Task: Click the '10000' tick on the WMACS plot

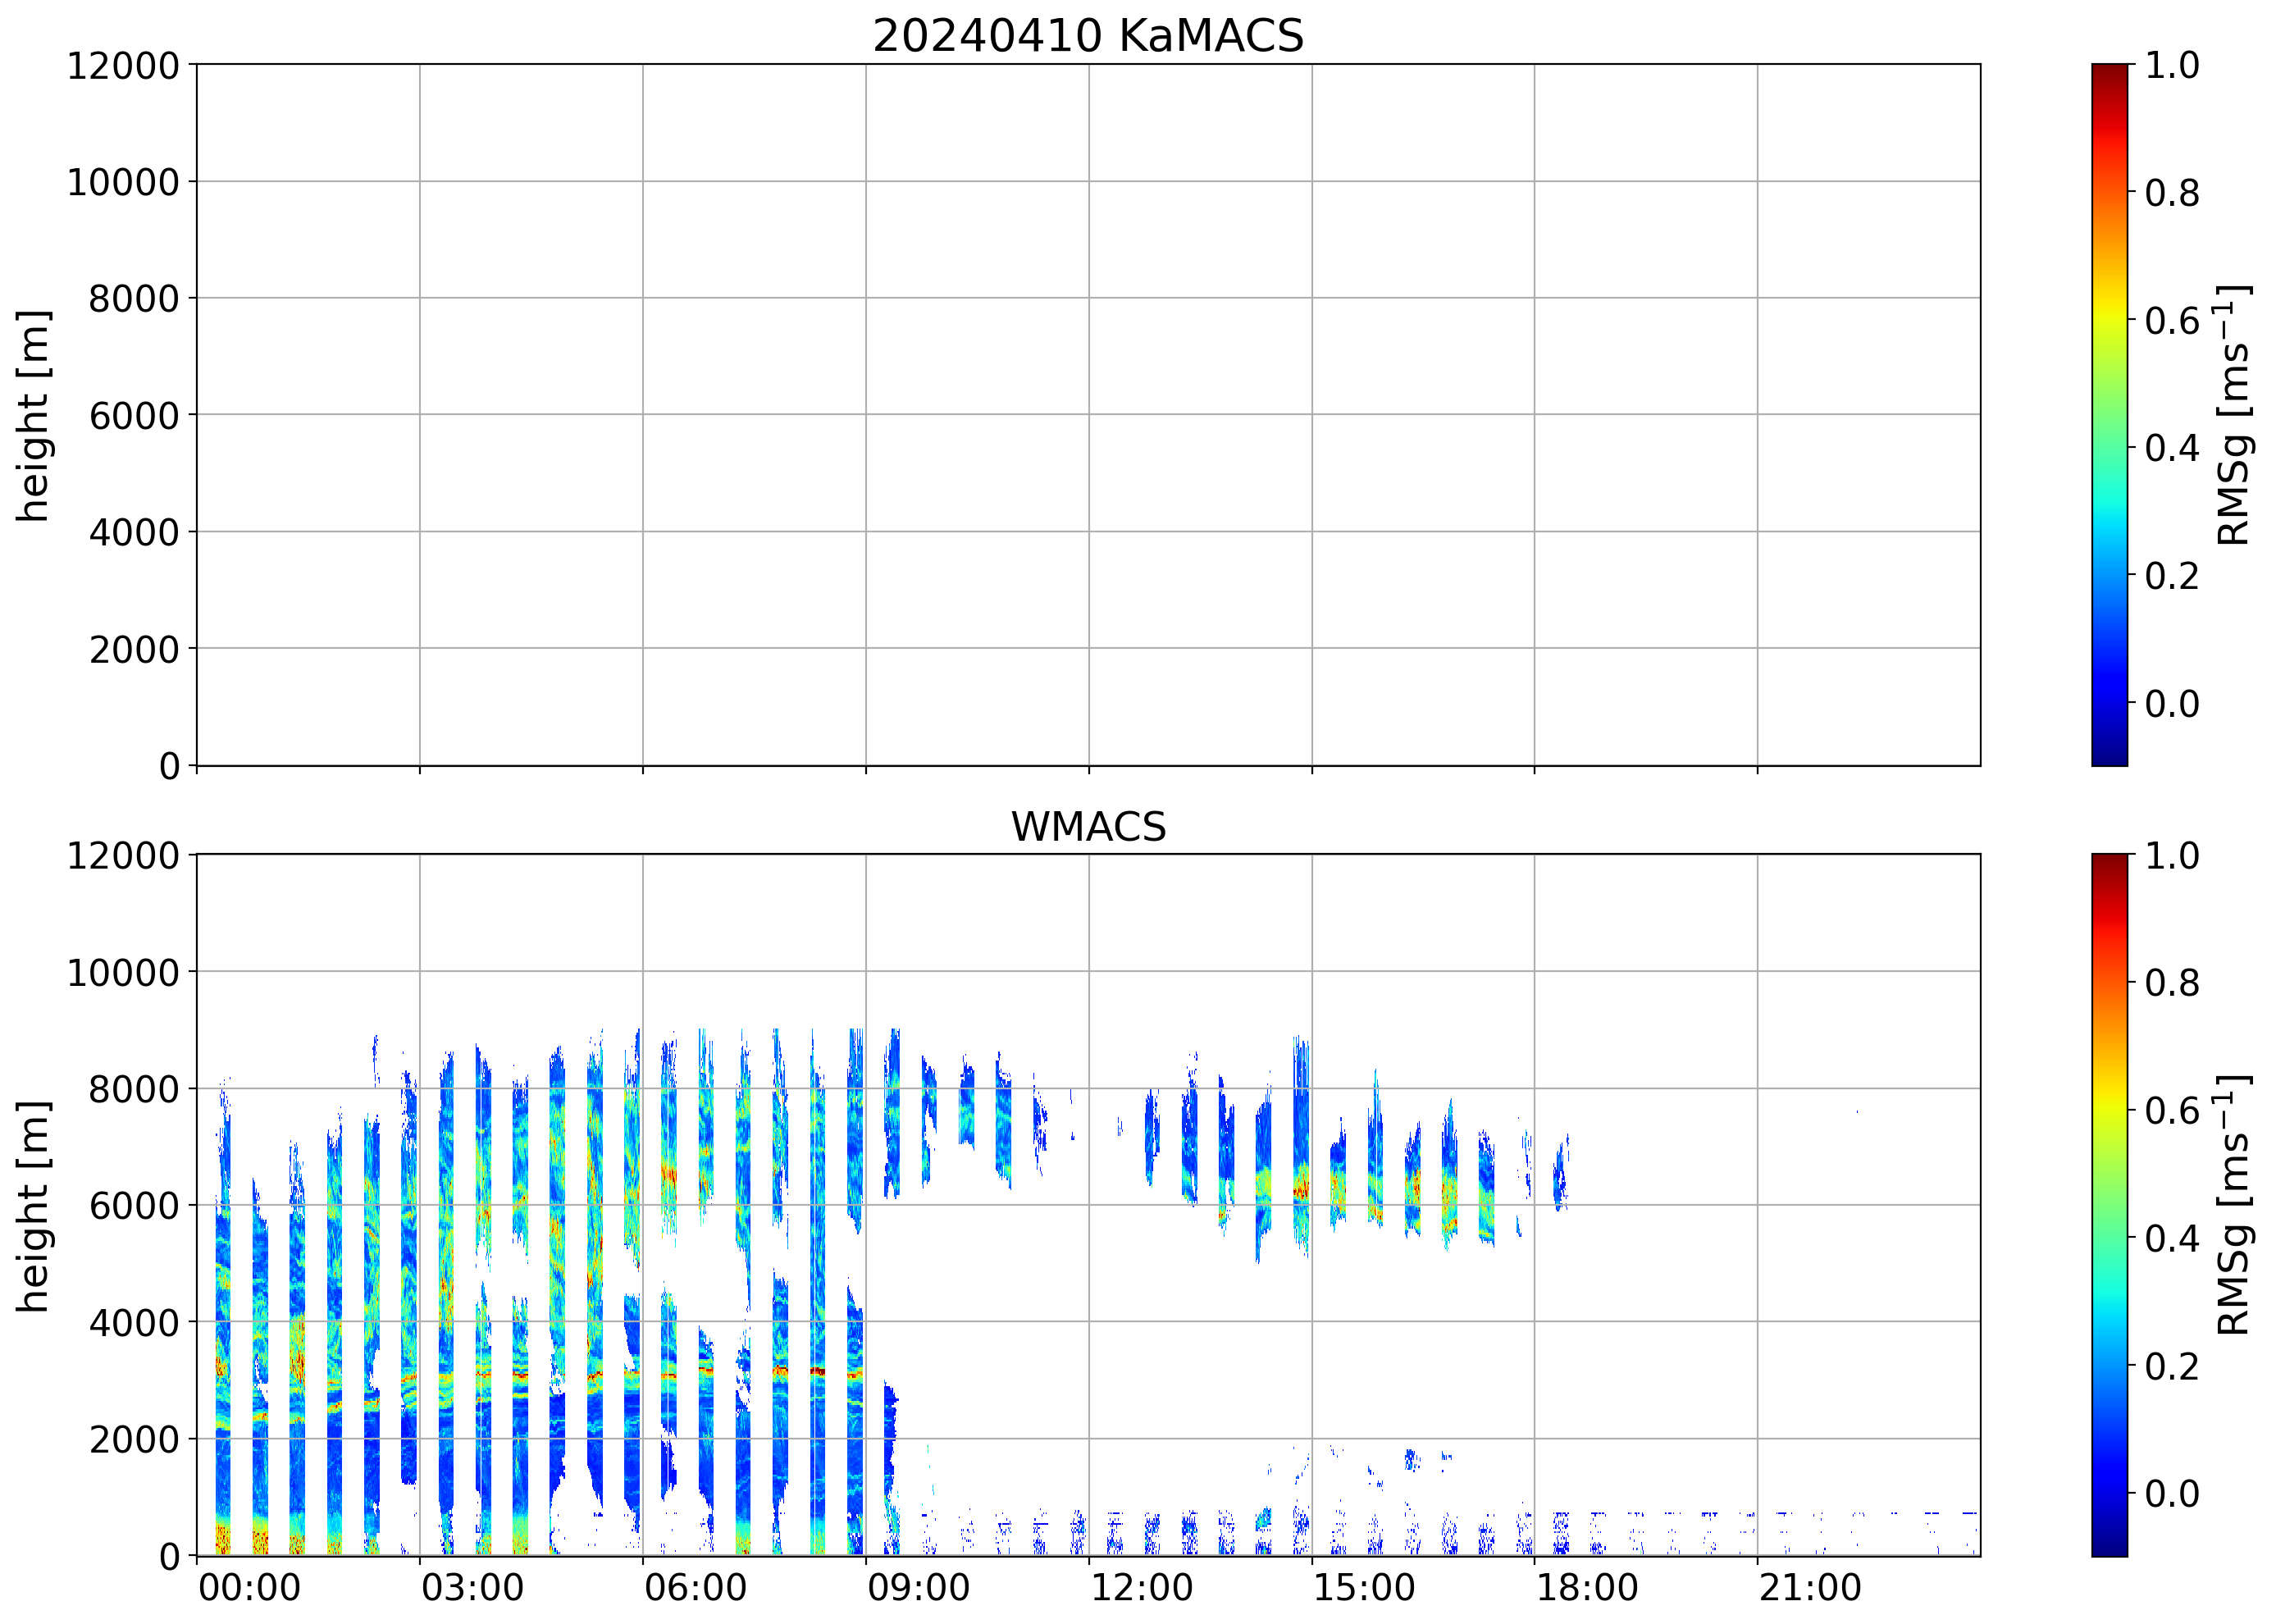Action: pyautogui.click(x=122, y=972)
